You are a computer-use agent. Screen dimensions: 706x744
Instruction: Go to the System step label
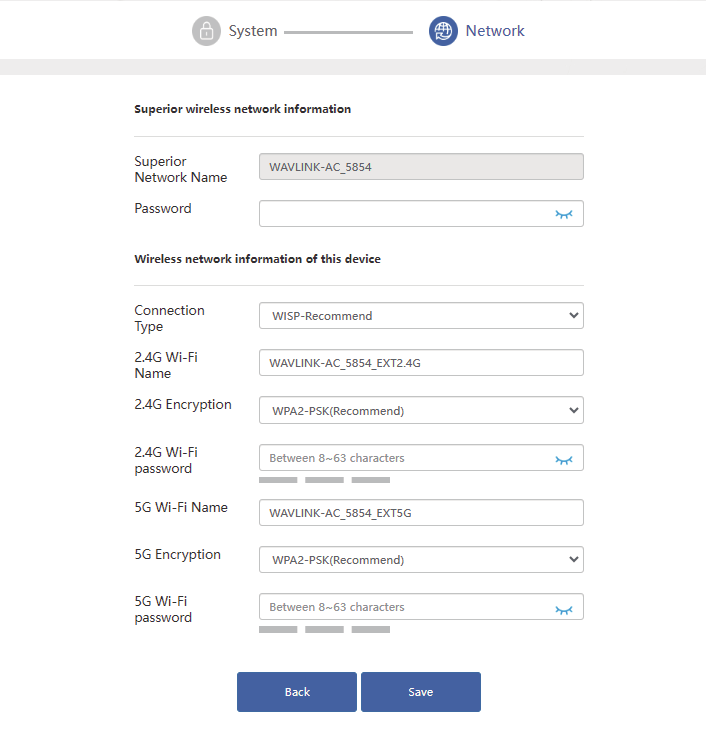tap(253, 31)
